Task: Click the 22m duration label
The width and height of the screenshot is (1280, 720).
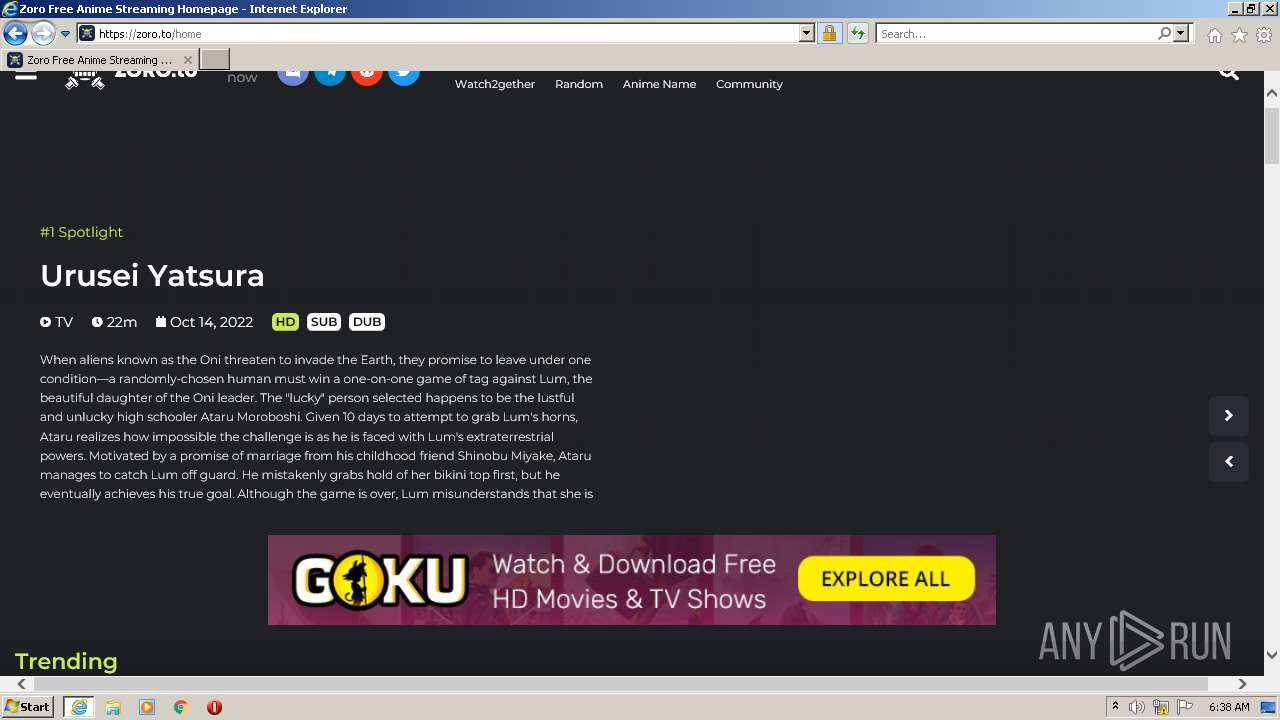Action: pyautogui.click(x=114, y=322)
